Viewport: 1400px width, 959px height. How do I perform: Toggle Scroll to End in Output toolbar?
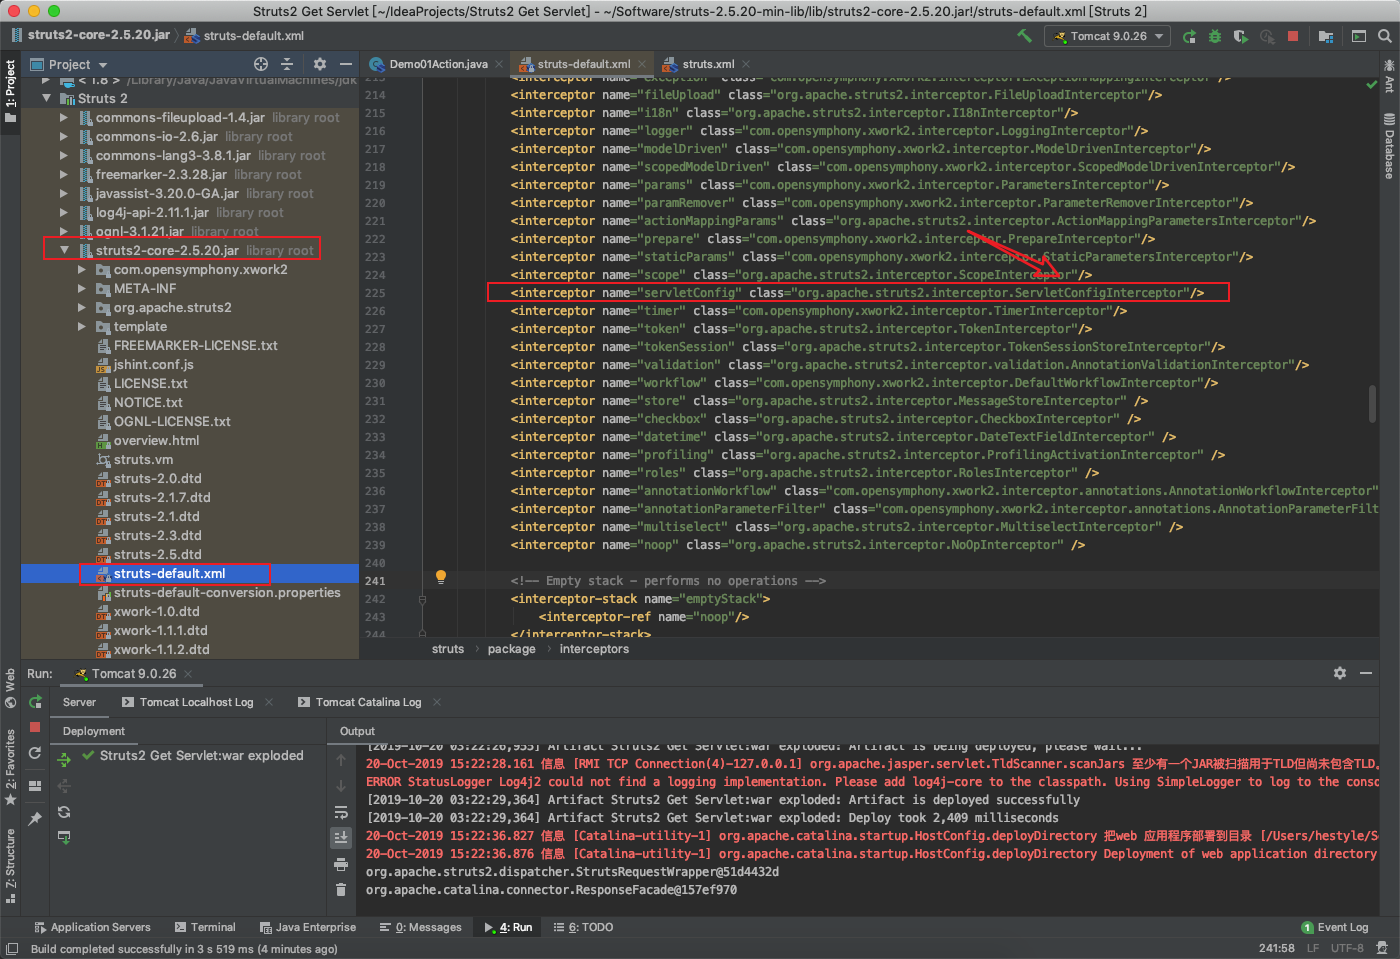click(341, 838)
